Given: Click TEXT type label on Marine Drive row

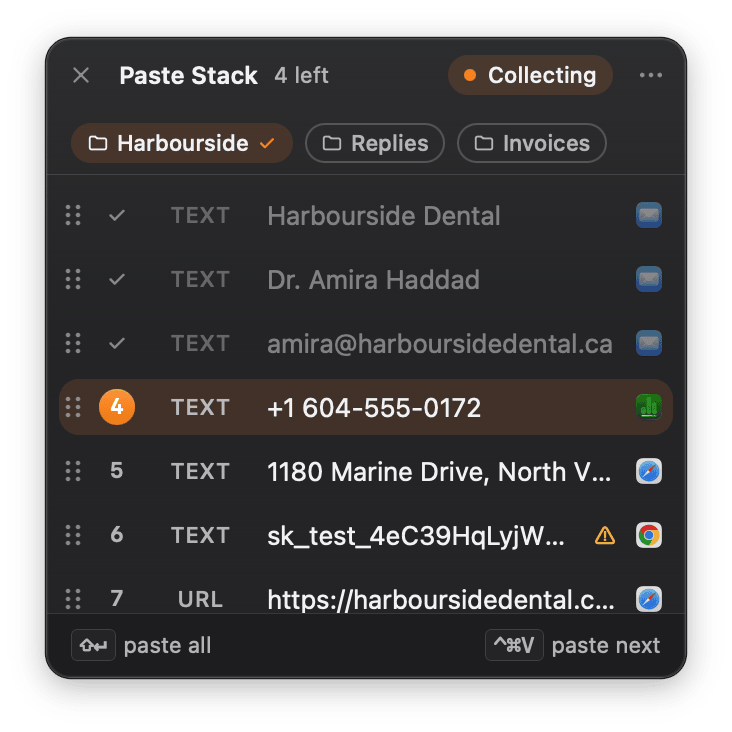Looking at the screenshot, I should (x=200, y=471).
